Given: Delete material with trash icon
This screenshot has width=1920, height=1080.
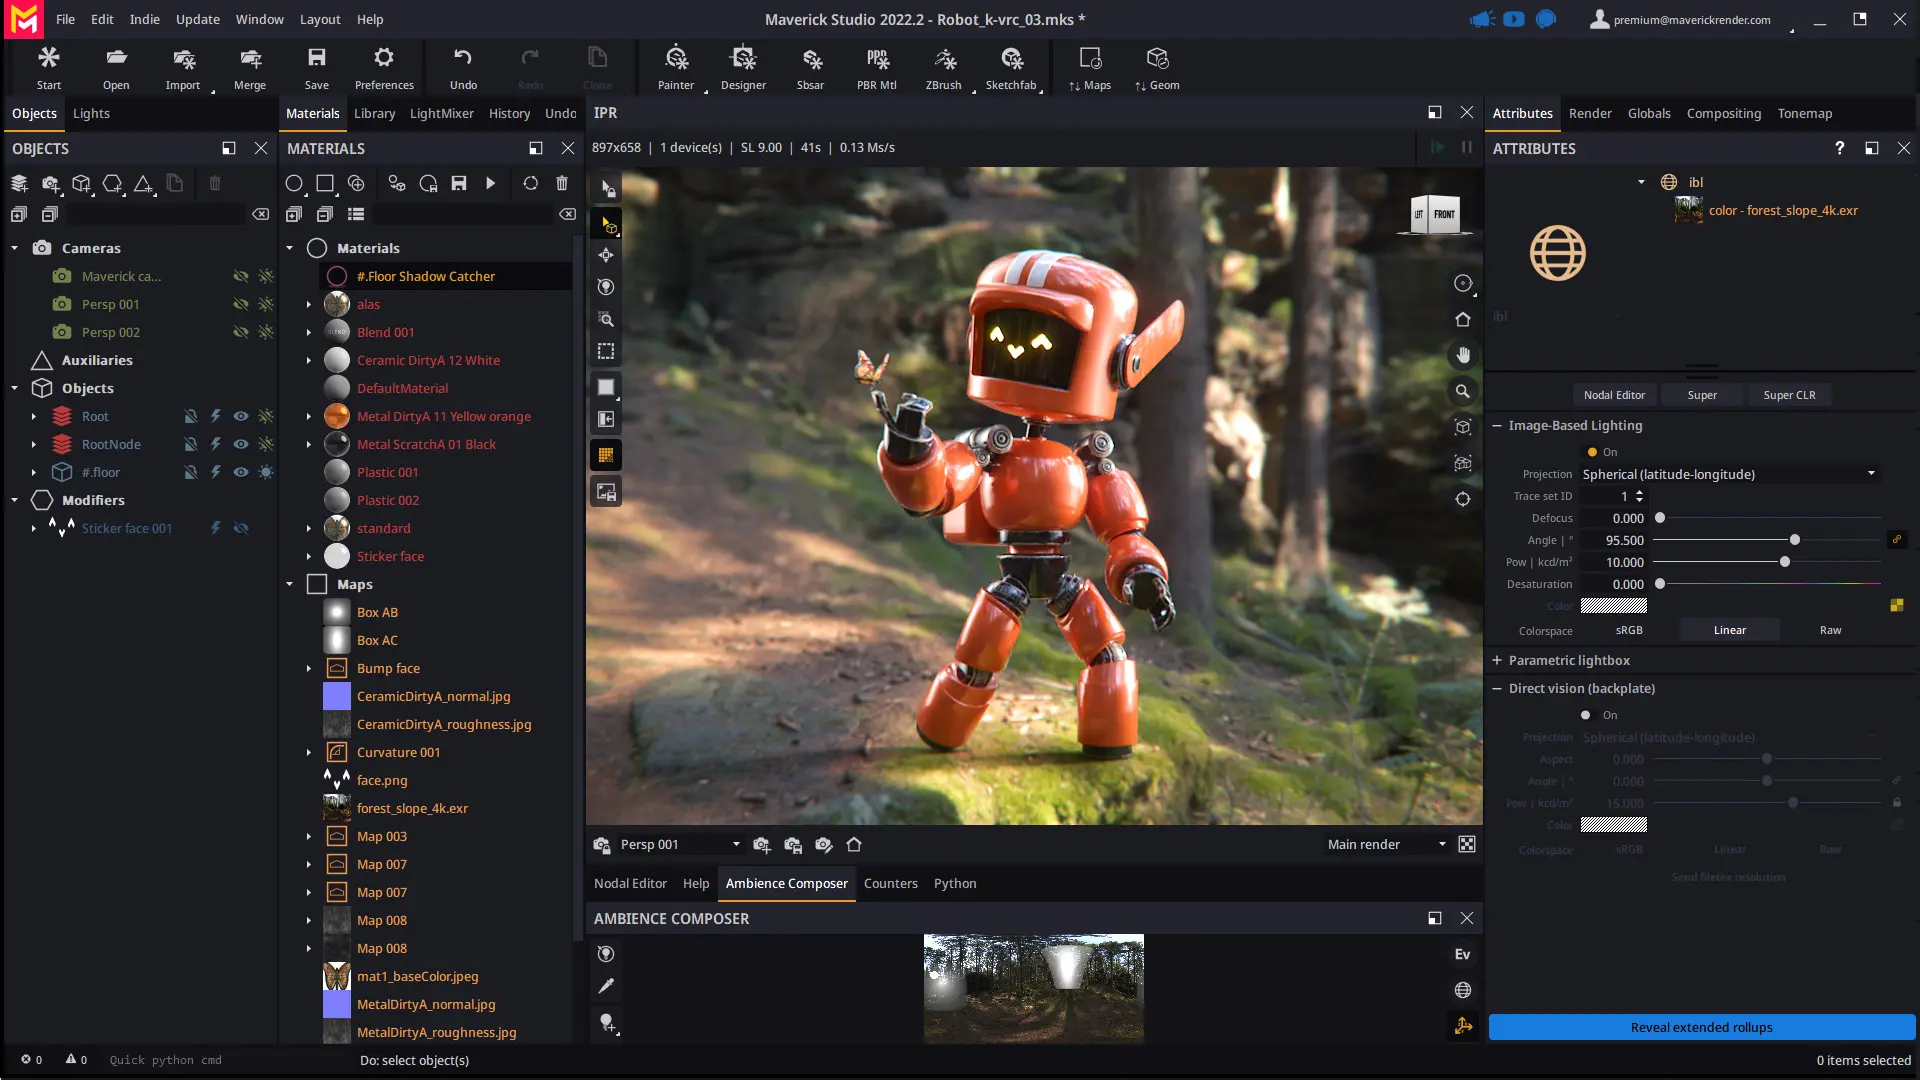Looking at the screenshot, I should pyautogui.click(x=562, y=183).
